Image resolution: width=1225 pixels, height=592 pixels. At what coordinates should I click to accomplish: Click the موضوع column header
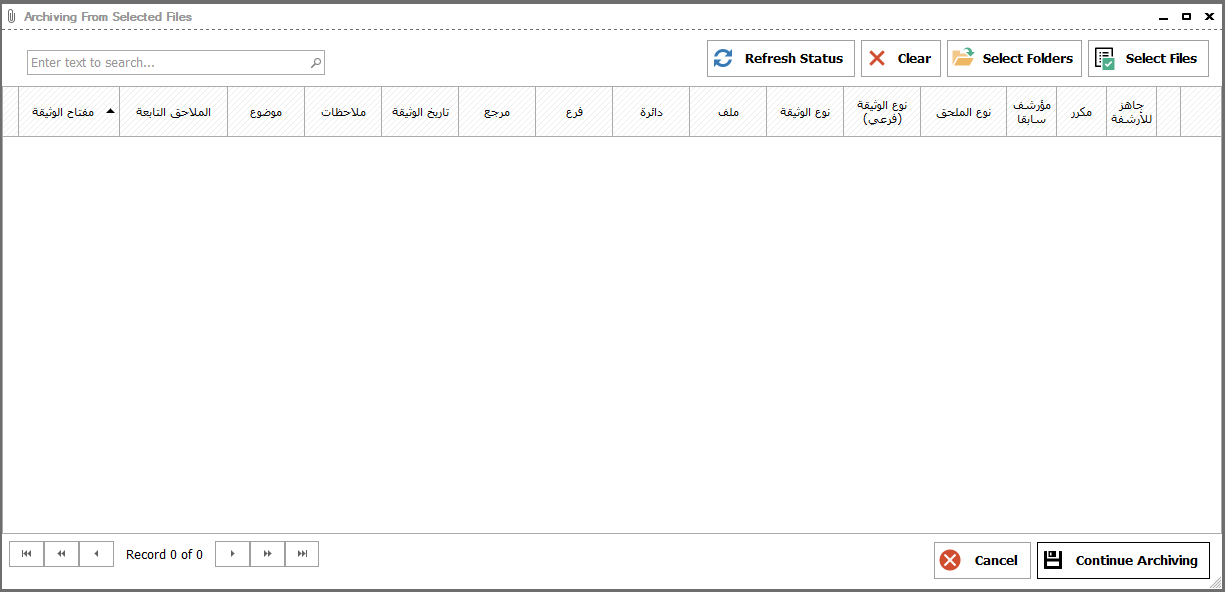[266, 111]
